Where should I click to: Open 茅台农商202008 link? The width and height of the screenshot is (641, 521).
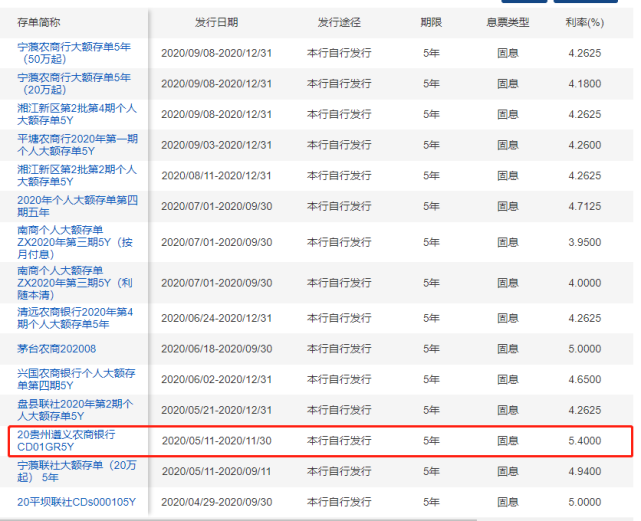56,349
